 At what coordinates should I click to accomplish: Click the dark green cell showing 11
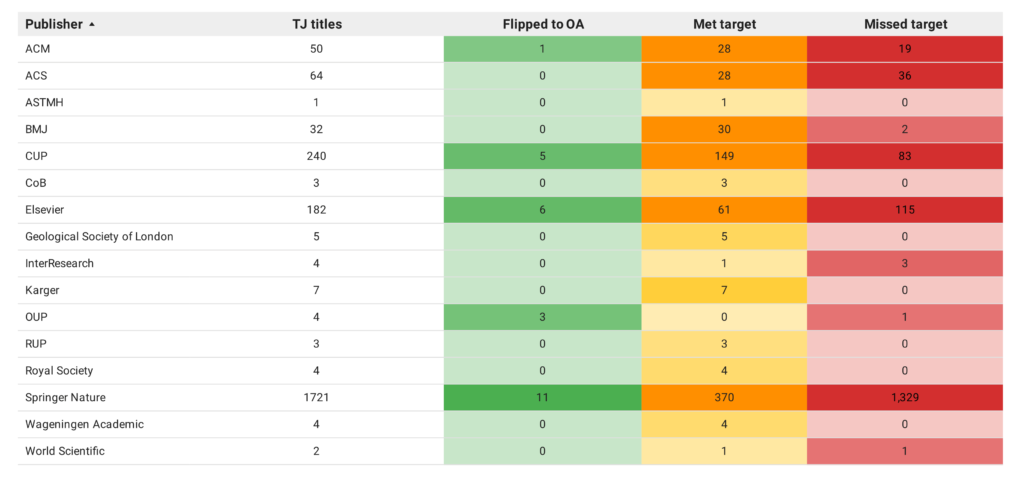pyautogui.click(x=543, y=398)
